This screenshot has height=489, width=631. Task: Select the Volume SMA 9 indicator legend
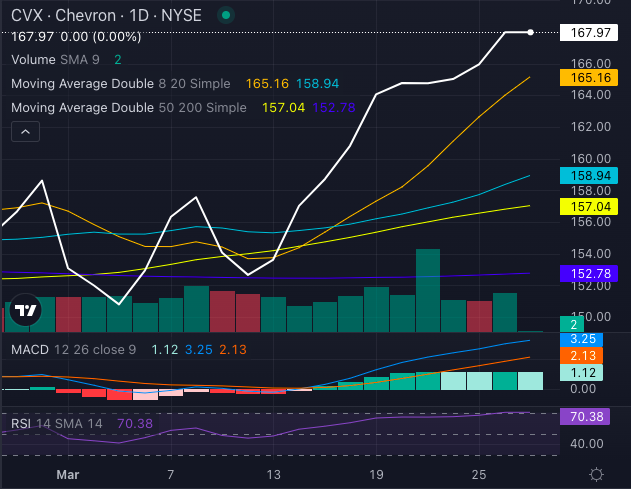click(55, 60)
